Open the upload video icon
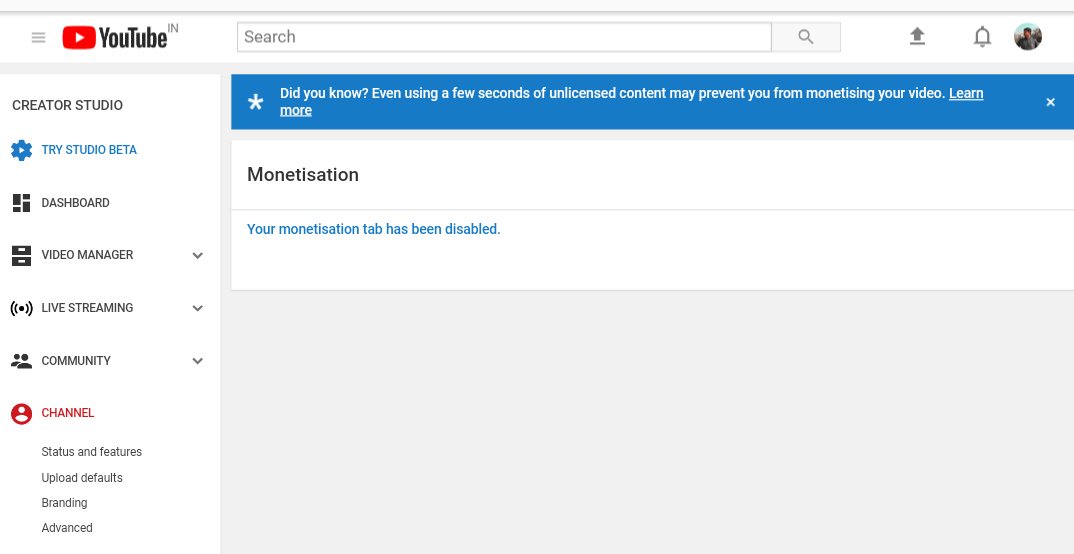This screenshot has width=1074, height=554. coord(917,36)
